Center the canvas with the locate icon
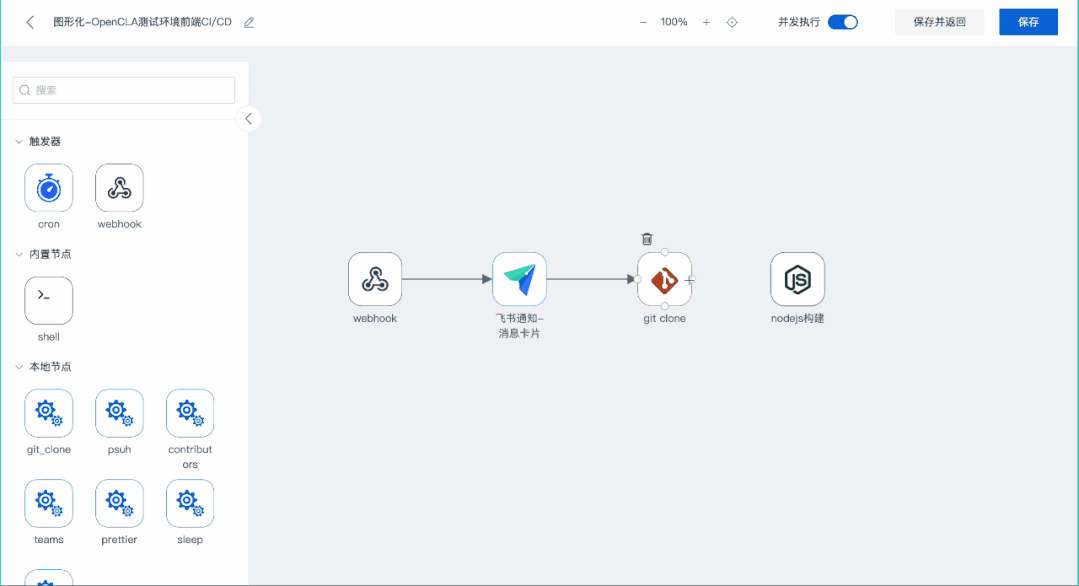 point(732,22)
